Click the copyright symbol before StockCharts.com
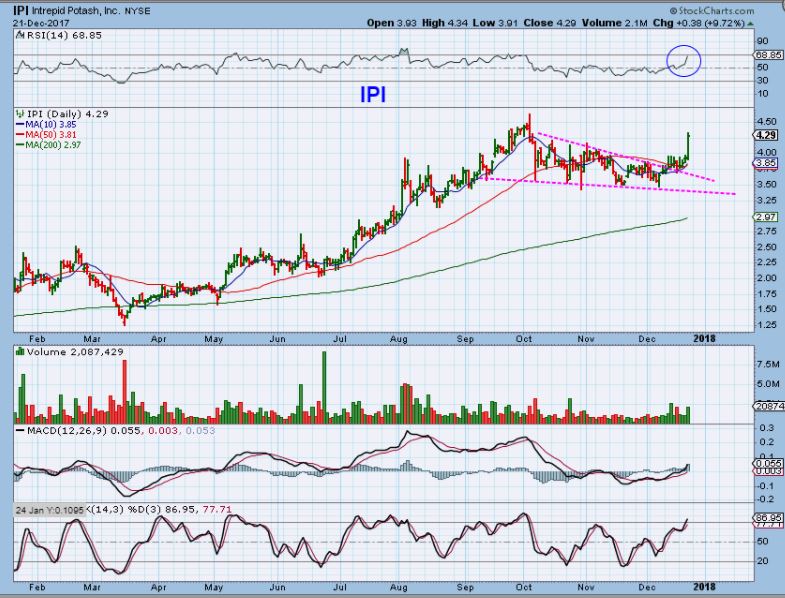Viewport: 785px width, 598px height. [673, 11]
